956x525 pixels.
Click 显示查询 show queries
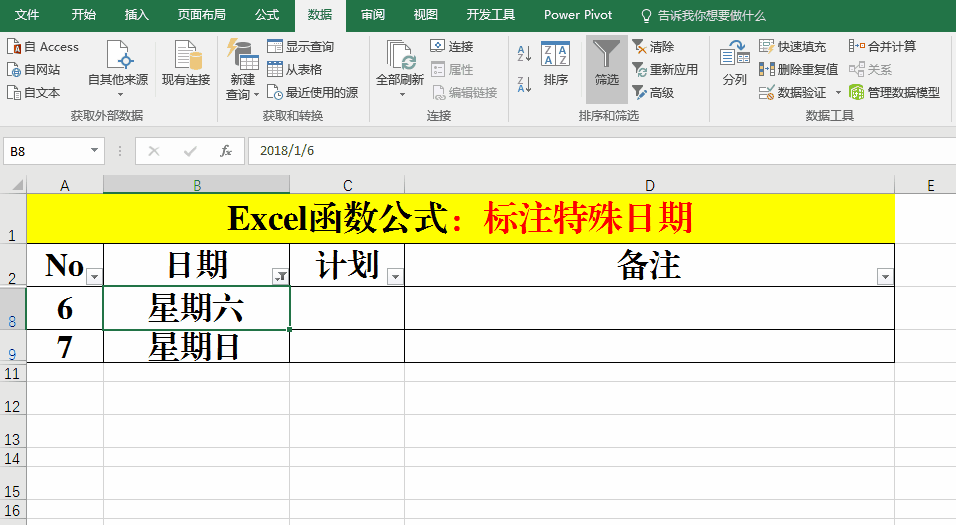[x=301, y=46]
